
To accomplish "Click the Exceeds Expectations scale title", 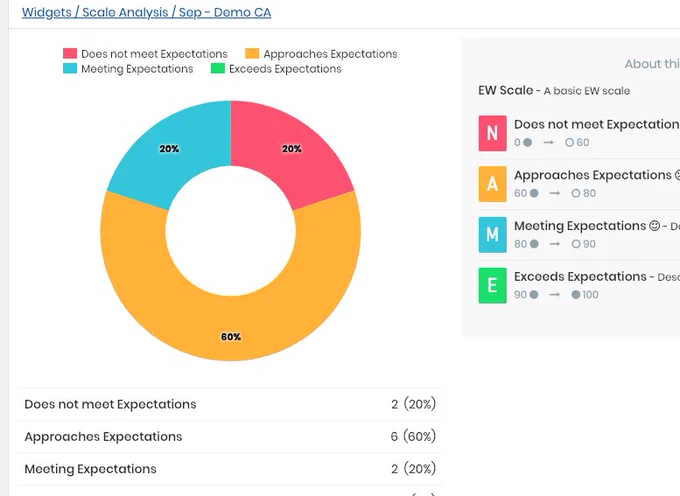I will tap(580, 277).
